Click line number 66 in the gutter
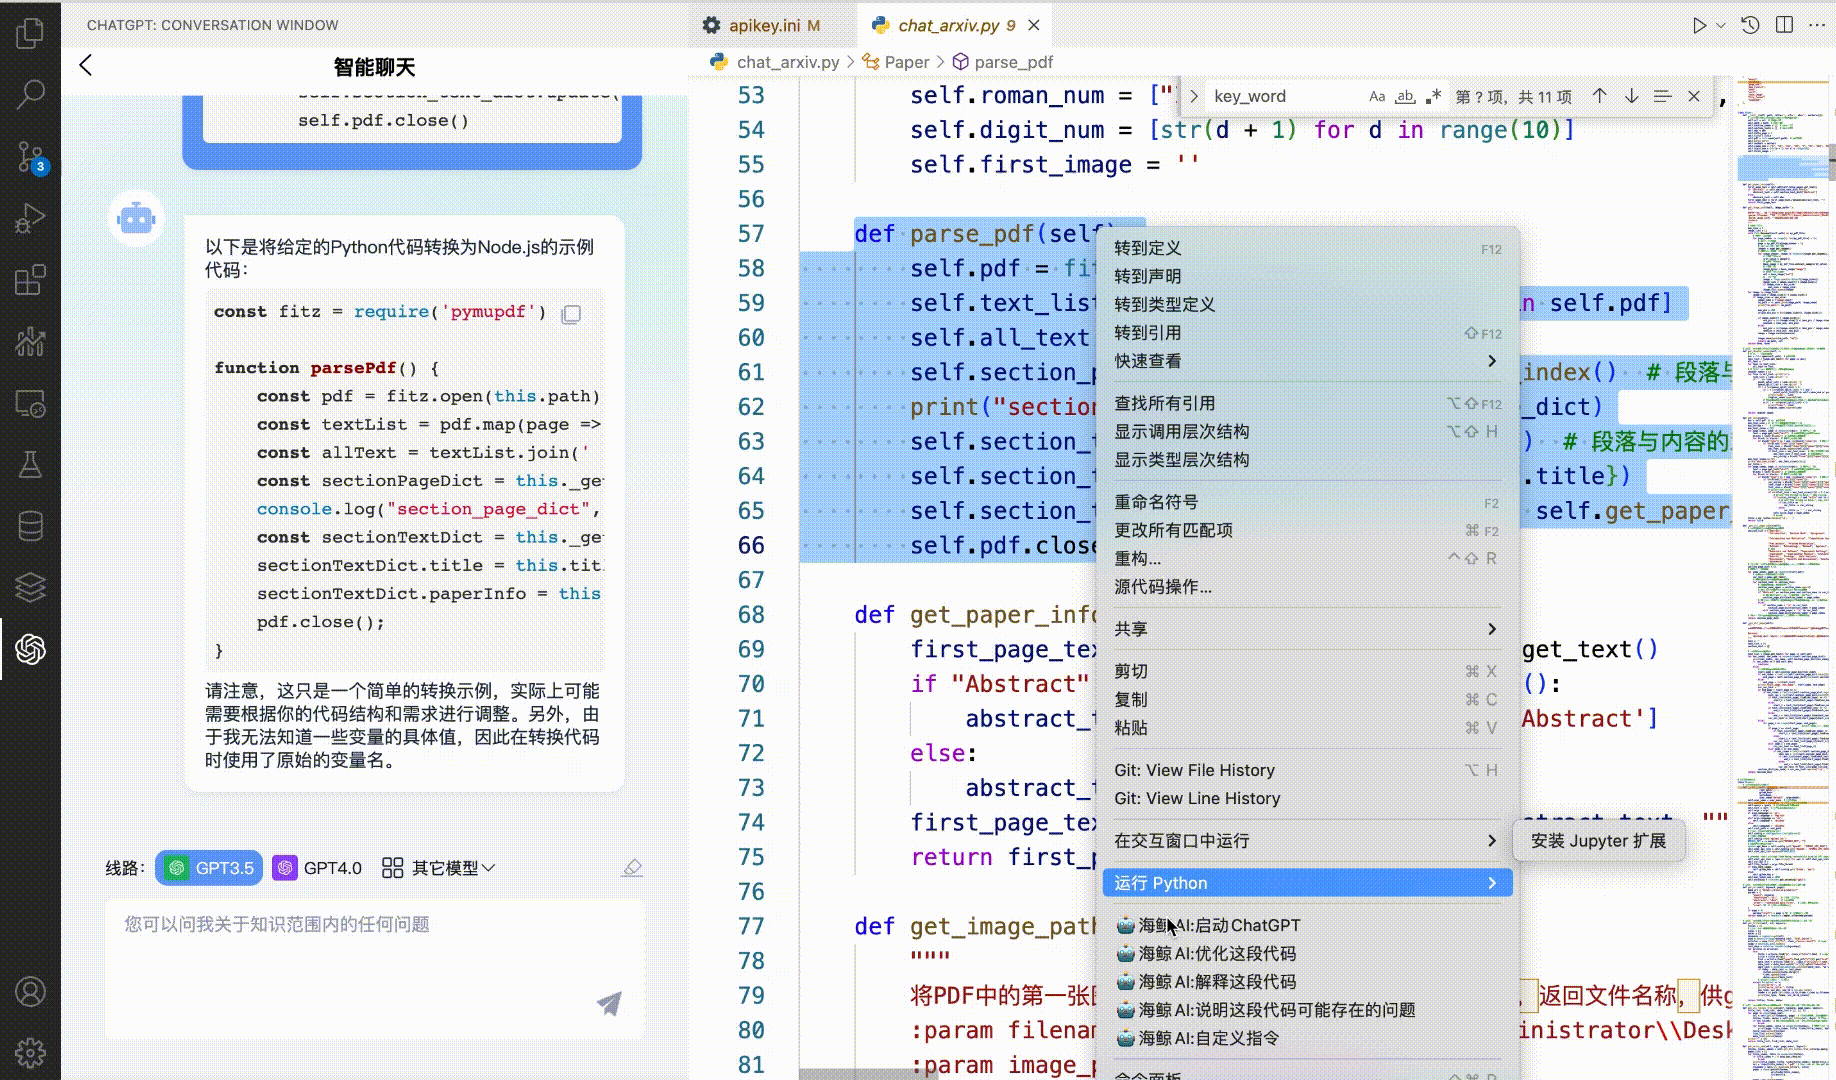The height and width of the screenshot is (1080, 1836). pos(751,545)
